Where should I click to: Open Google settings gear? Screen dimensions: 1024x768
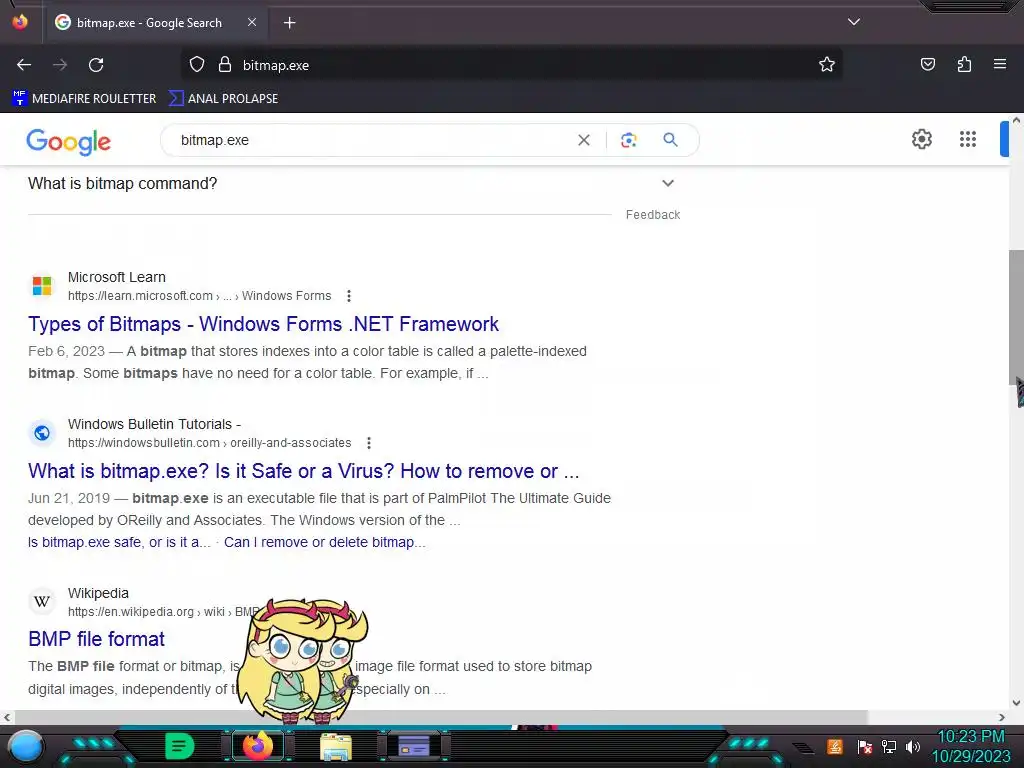tap(921, 139)
